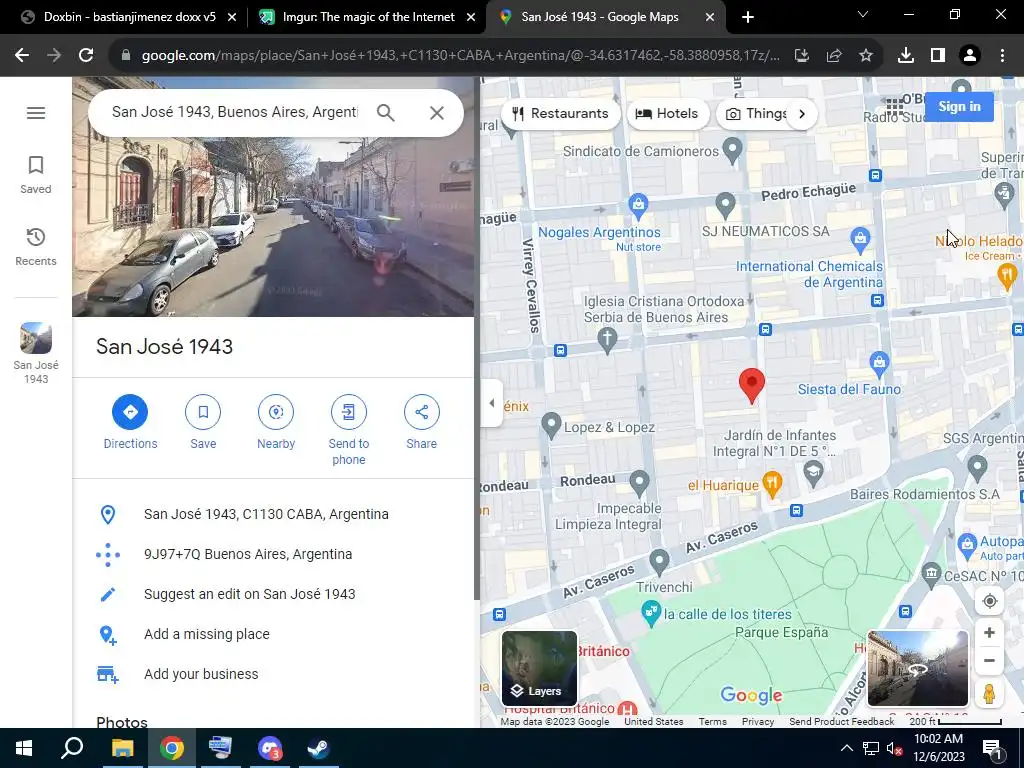This screenshot has width=1024, height=768.
Task: Click the browser address bar URL
Action: click(460, 56)
